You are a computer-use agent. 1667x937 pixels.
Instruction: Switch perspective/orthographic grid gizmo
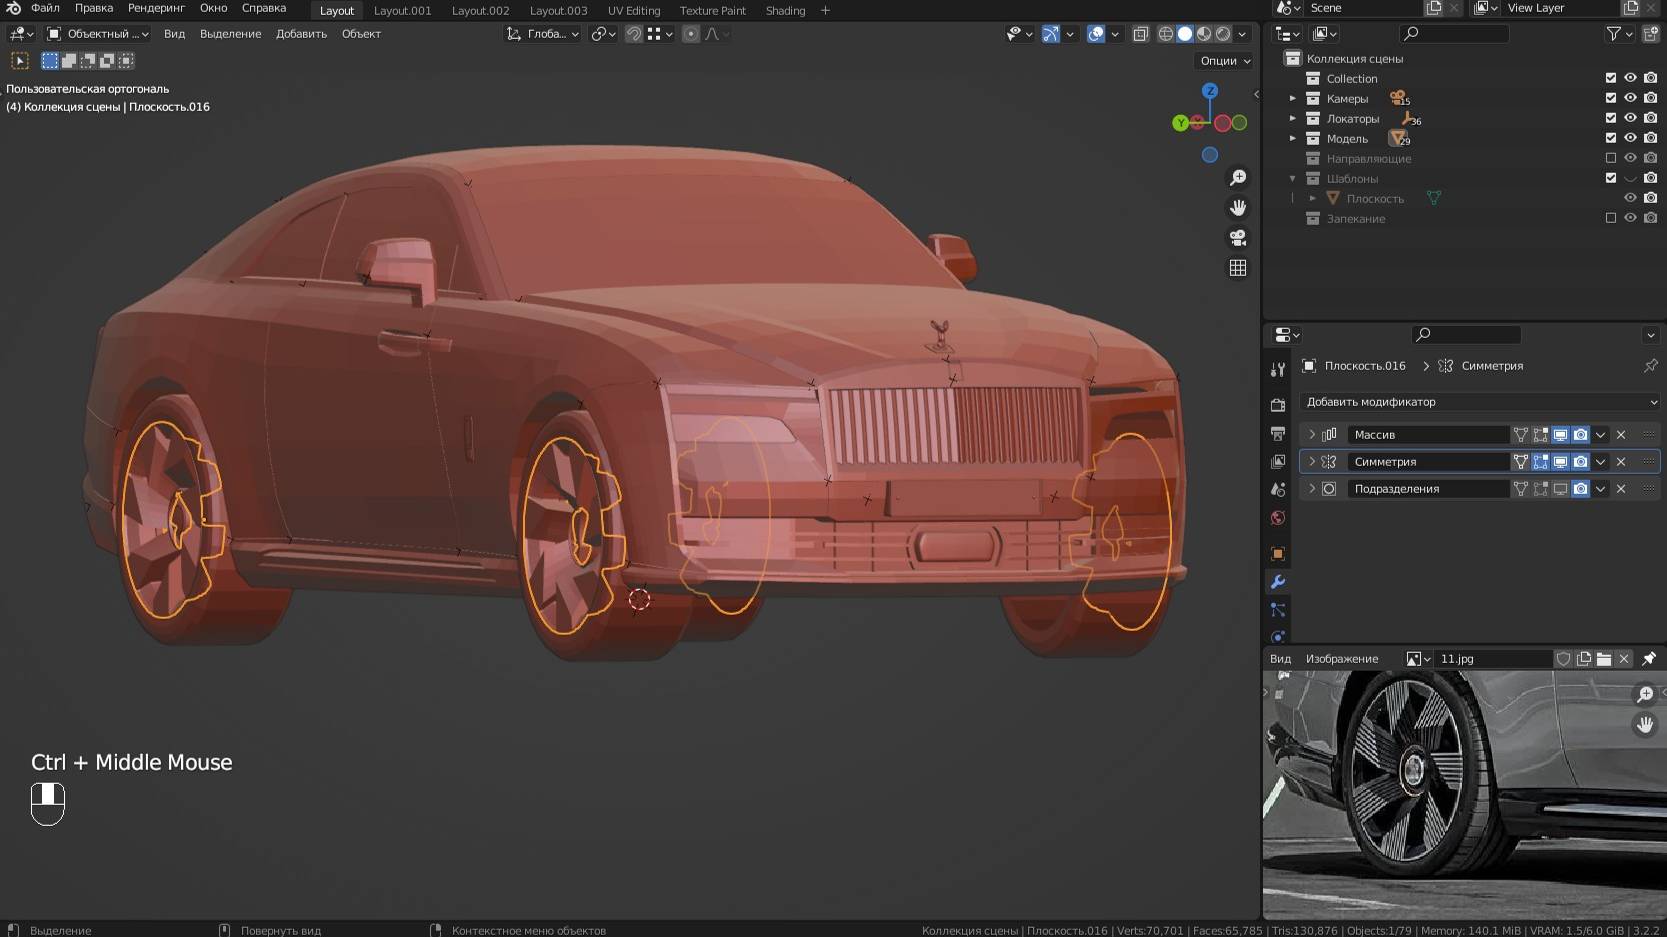[1238, 267]
